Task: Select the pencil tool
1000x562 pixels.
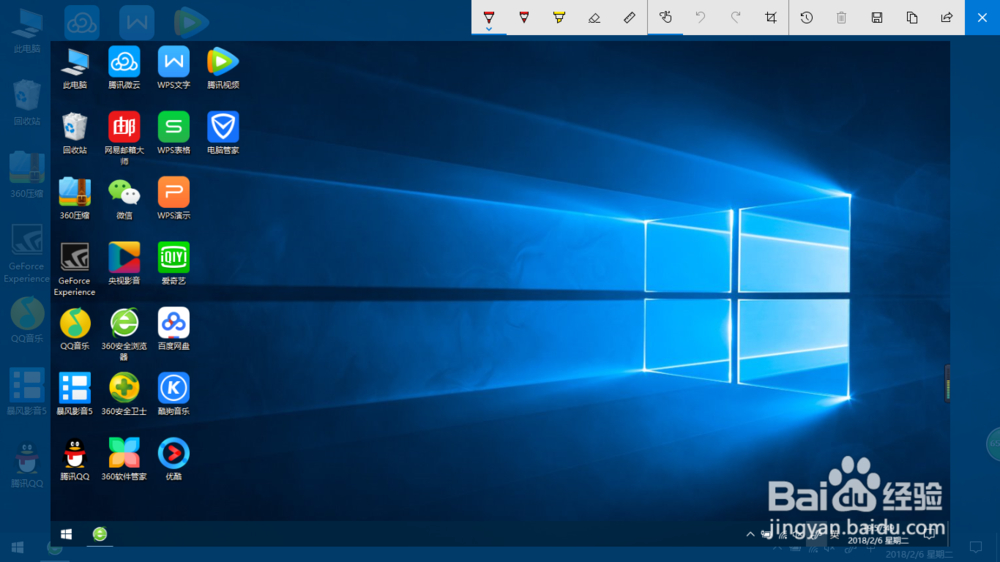Action: point(524,17)
